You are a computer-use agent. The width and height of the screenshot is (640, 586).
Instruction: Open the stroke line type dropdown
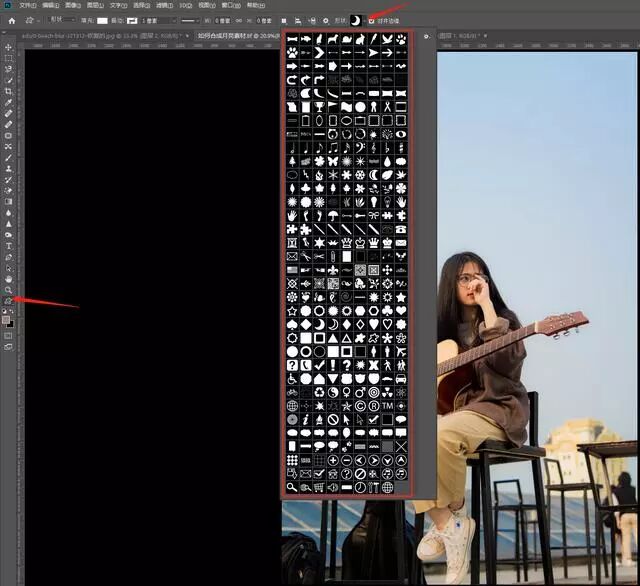click(x=190, y=21)
